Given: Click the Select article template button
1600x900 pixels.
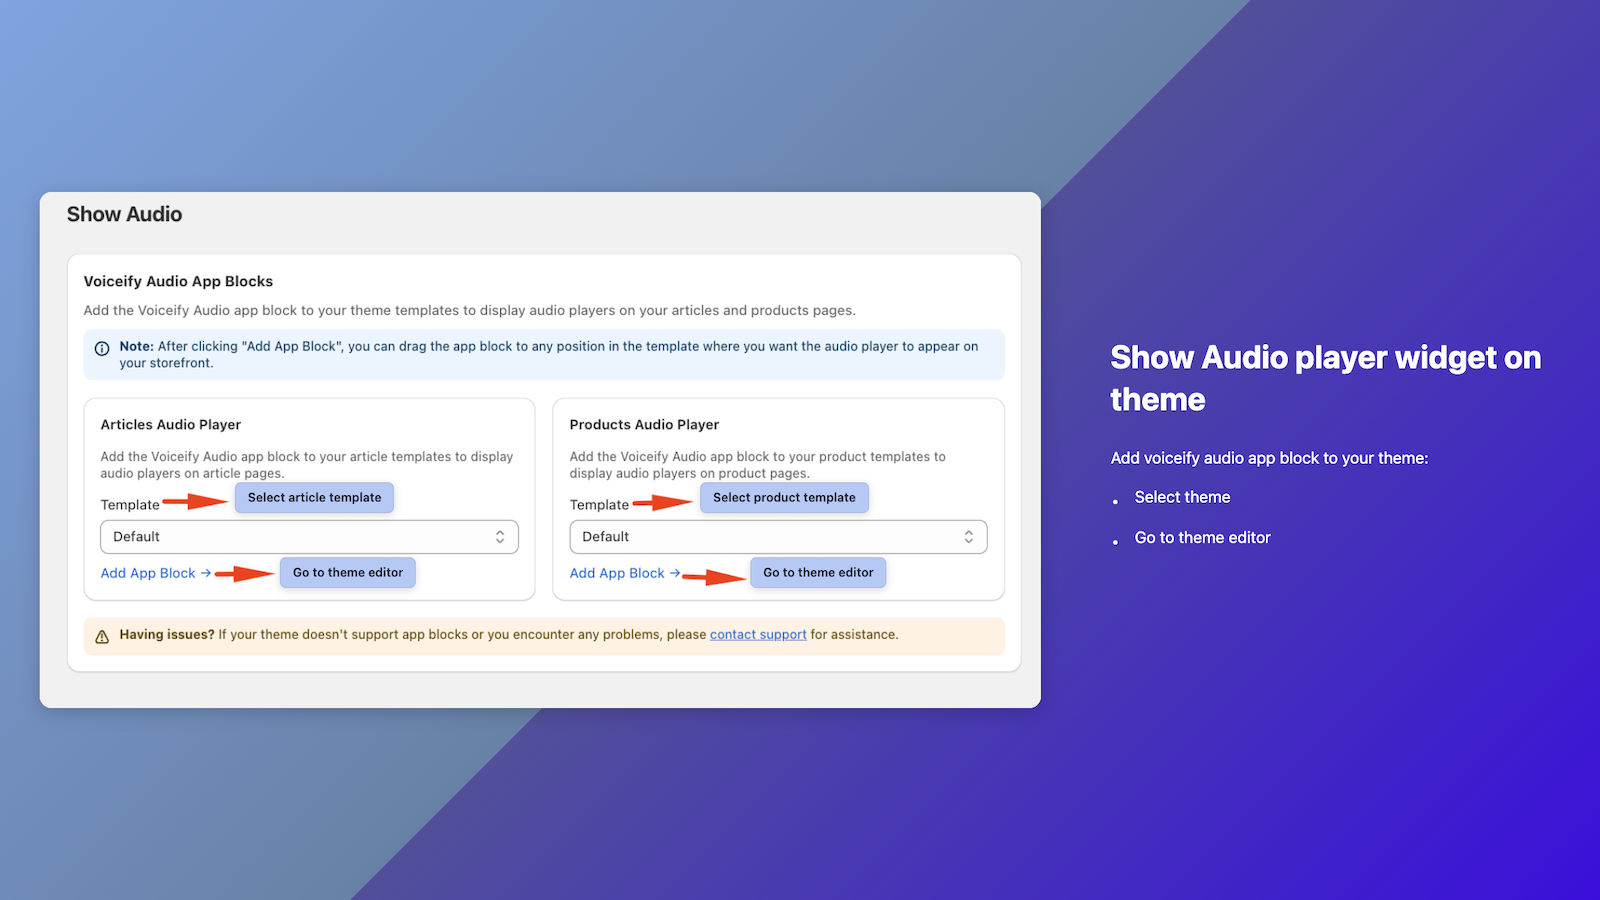Looking at the screenshot, I should [314, 497].
